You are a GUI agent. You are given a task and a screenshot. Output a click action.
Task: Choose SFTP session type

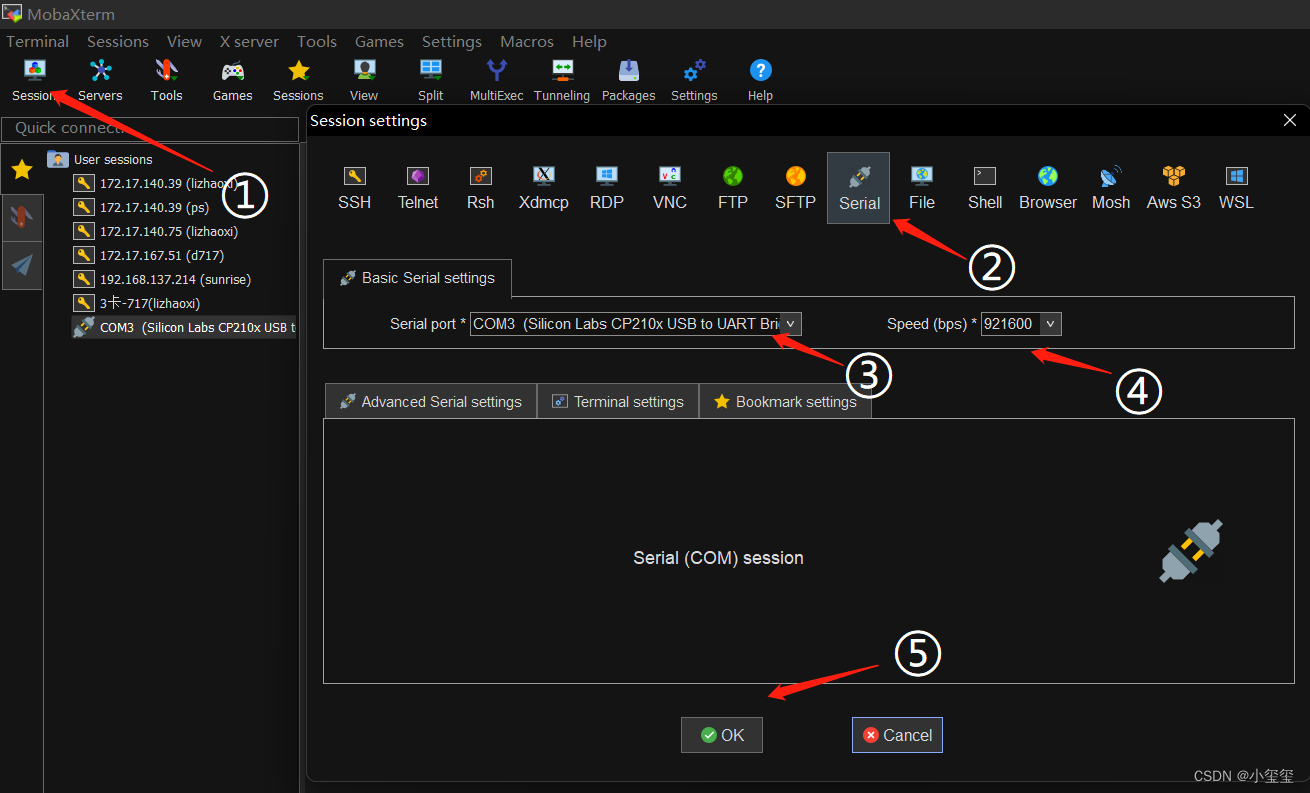(796, 188)
